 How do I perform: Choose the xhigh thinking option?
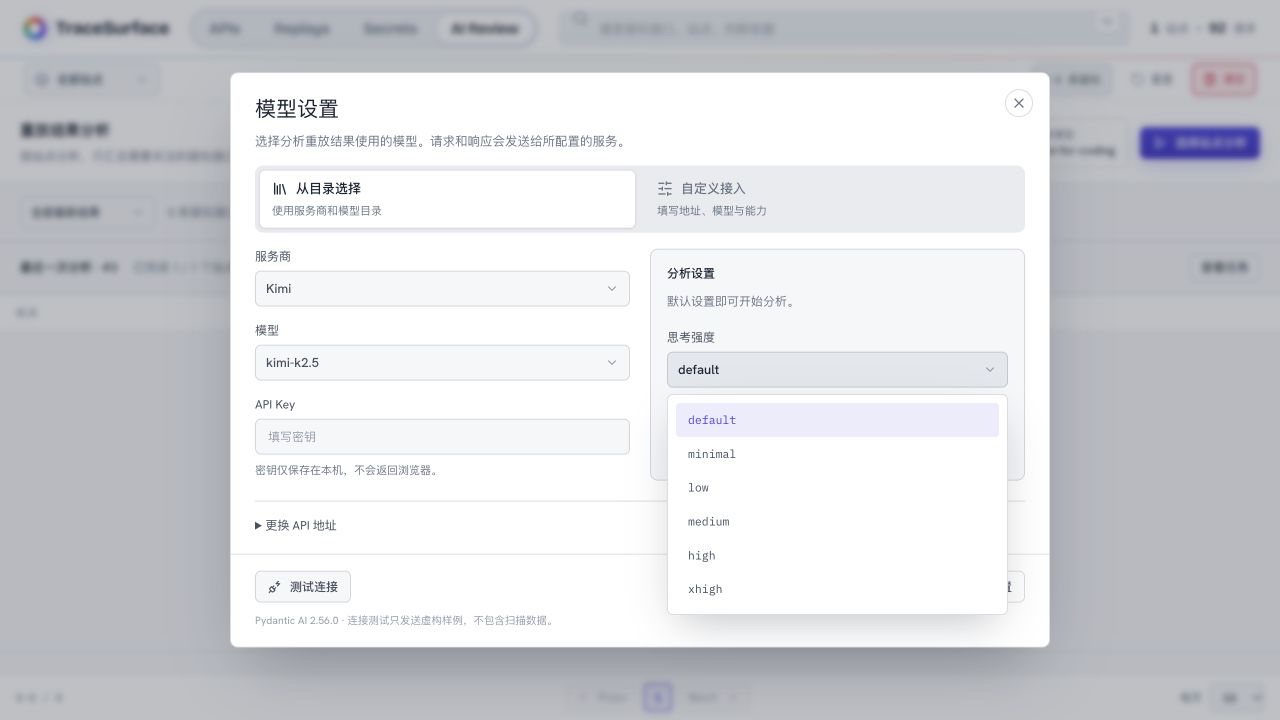click(x=837, y=590)
